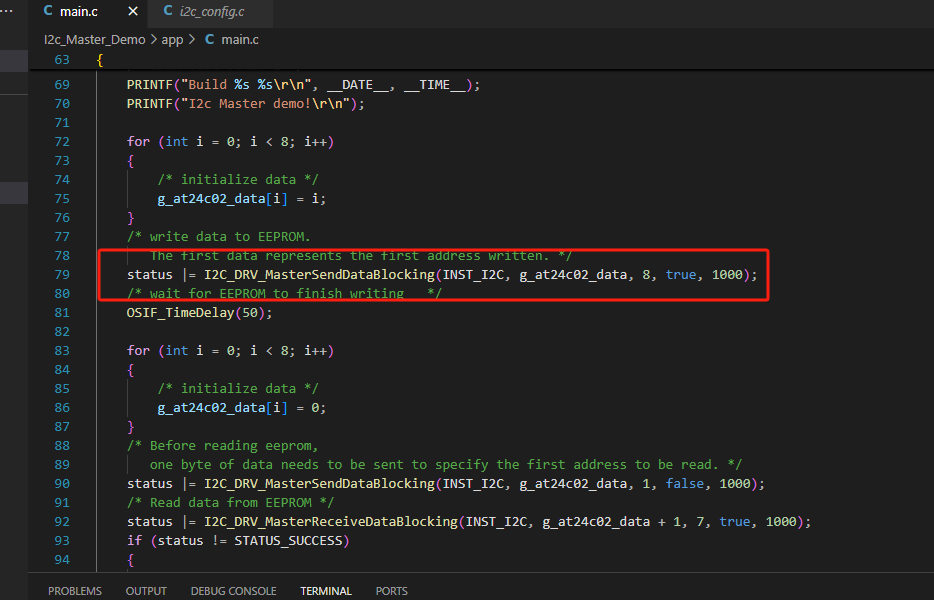Click PRINTF "I2c Master demo!" line
The width and height of the screenshot is (934, 600).
pos(245,103)
